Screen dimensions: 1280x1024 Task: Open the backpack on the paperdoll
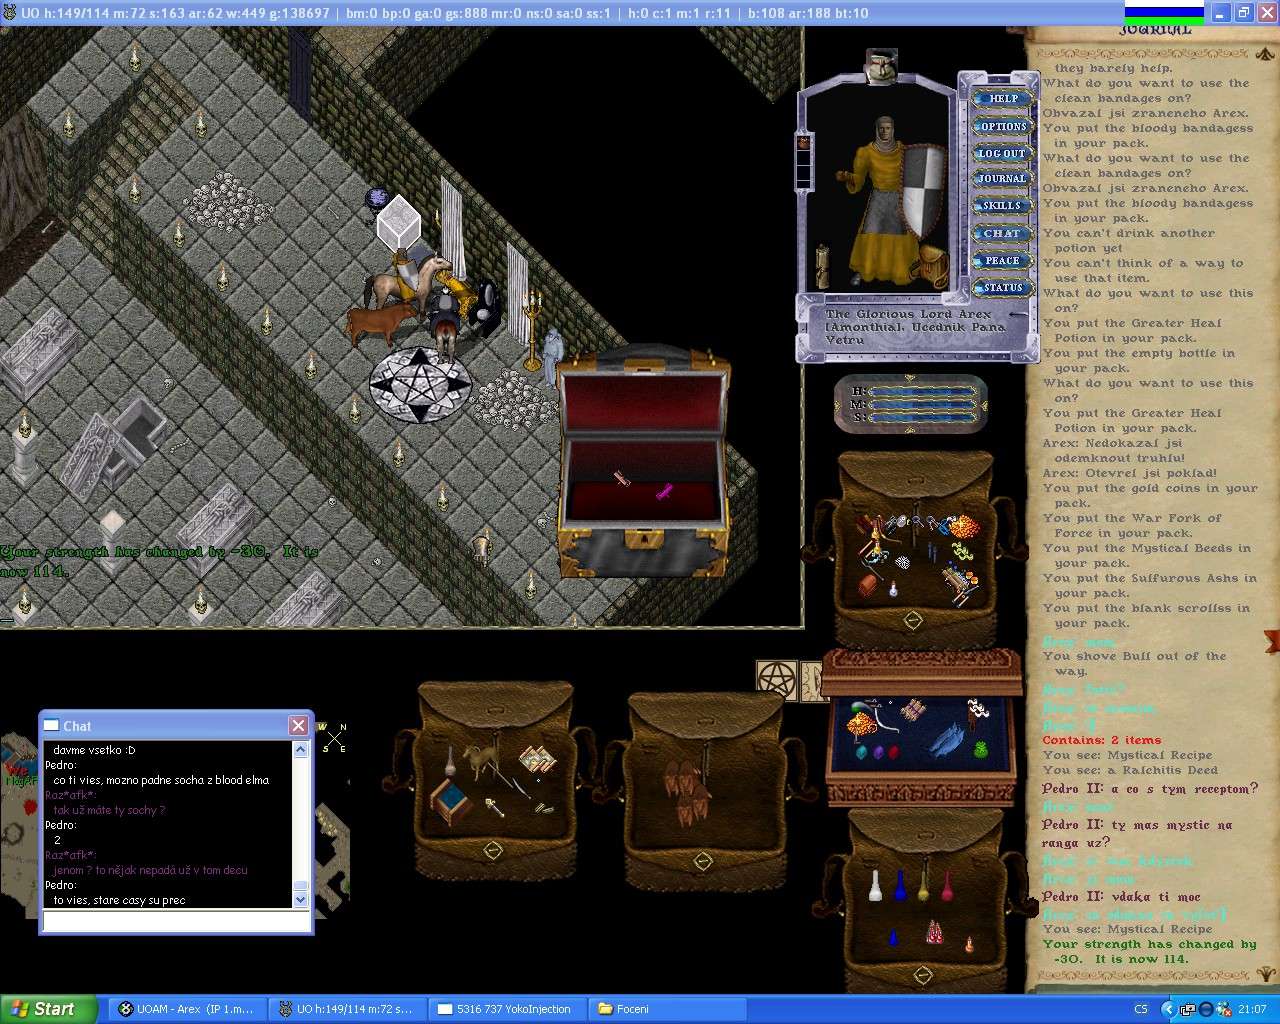(933, 264)
